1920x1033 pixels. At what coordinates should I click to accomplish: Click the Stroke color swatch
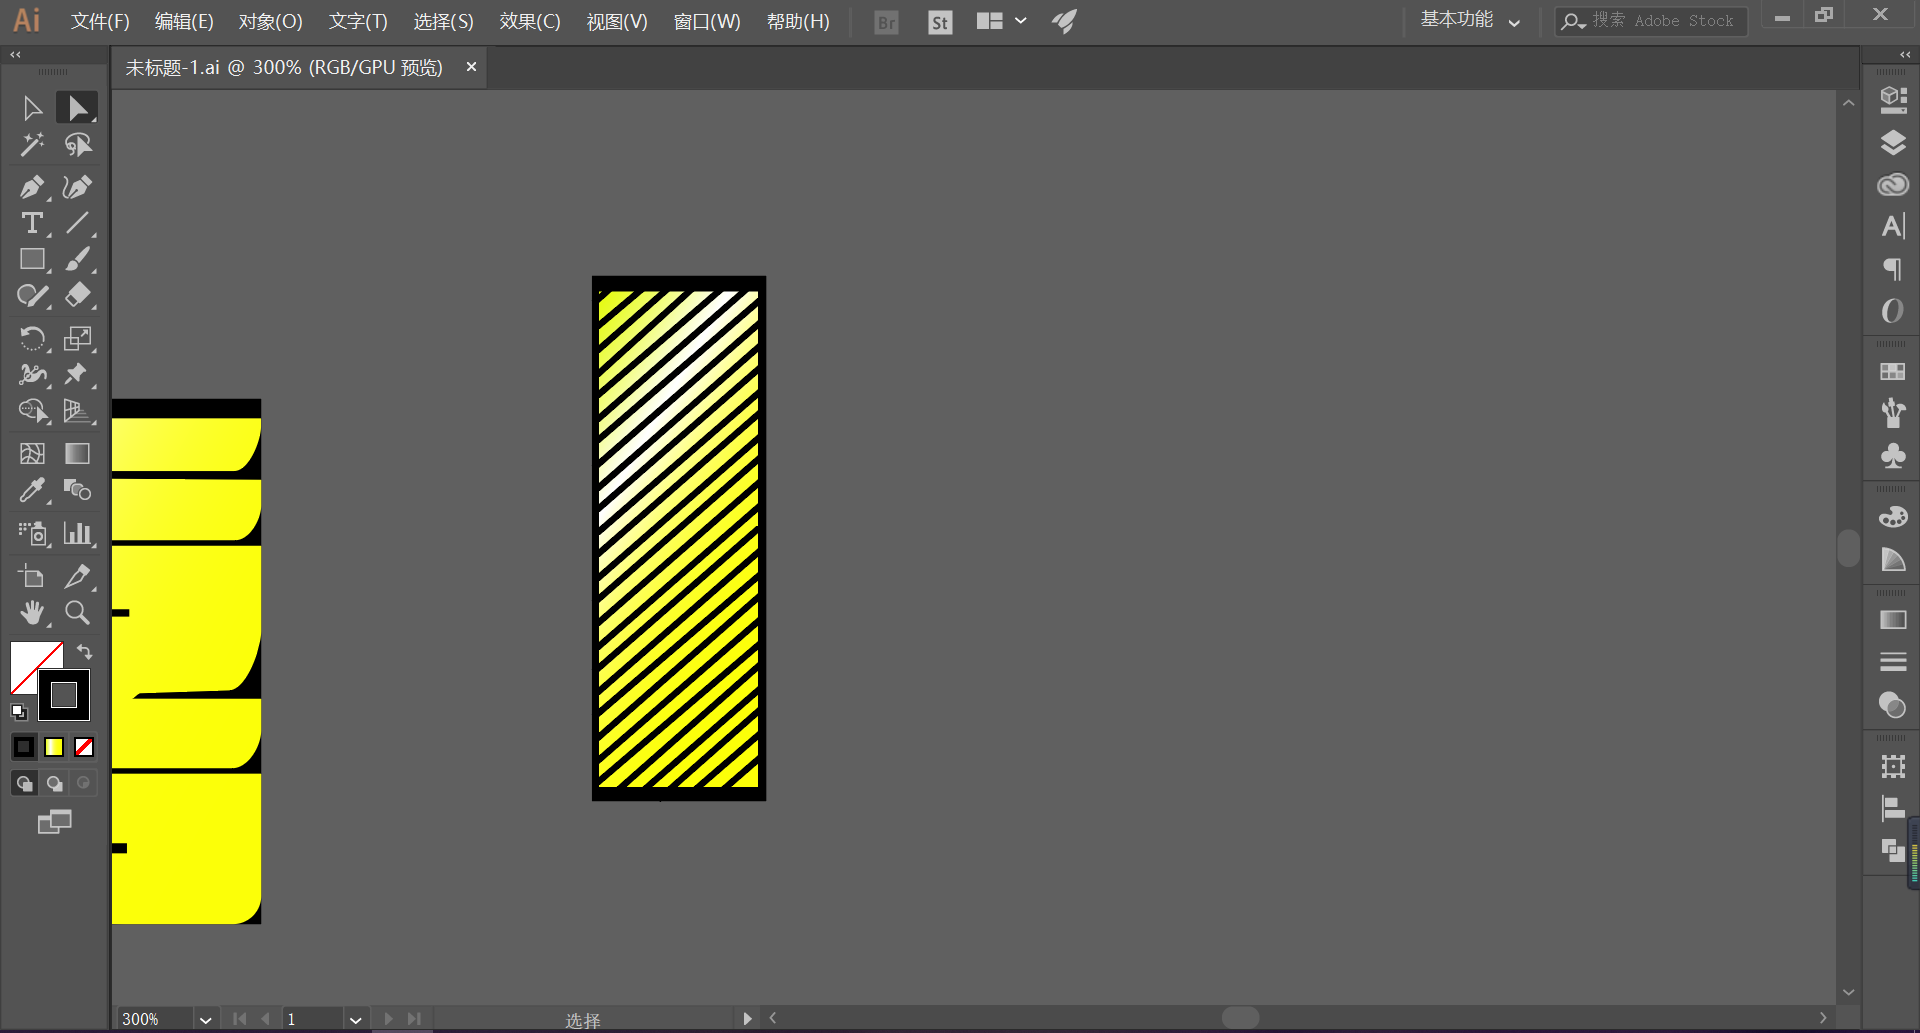point(64,695)
